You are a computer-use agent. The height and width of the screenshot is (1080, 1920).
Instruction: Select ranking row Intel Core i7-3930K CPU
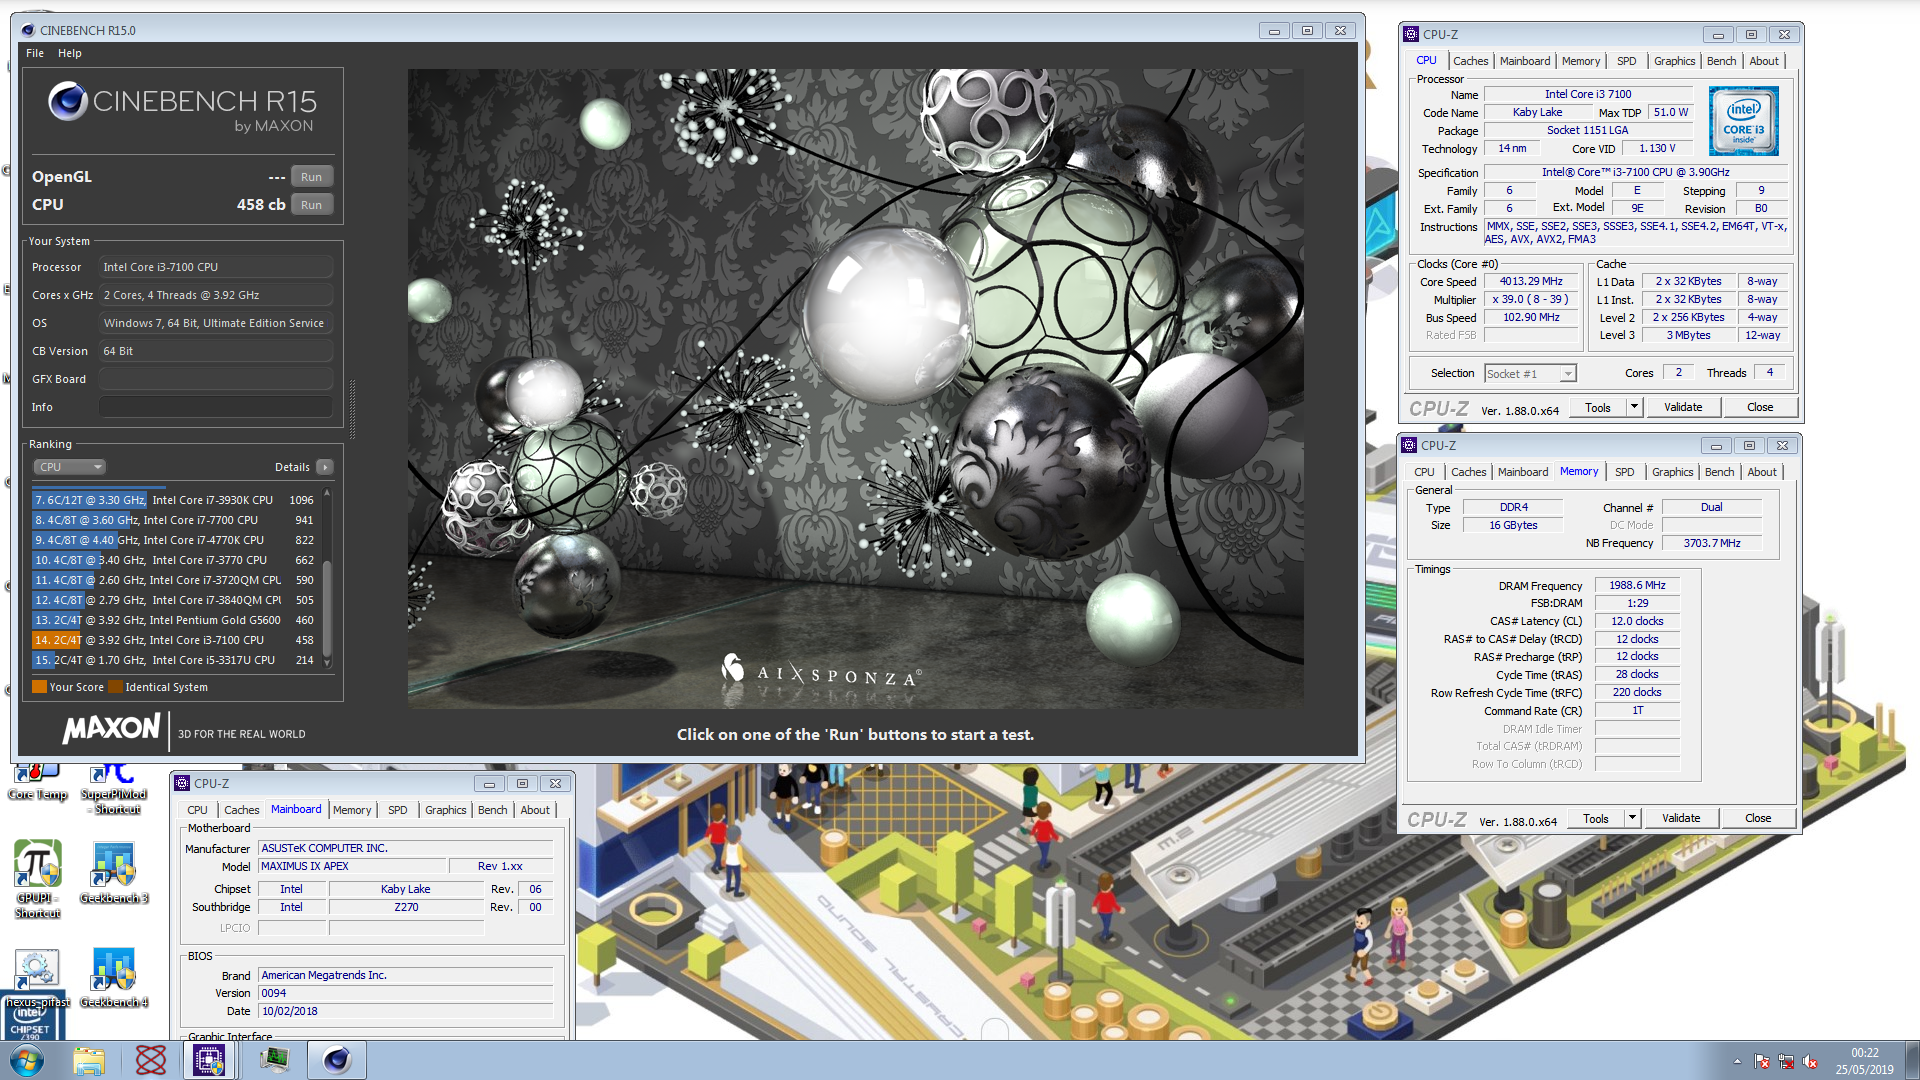(x=175, y=500)
